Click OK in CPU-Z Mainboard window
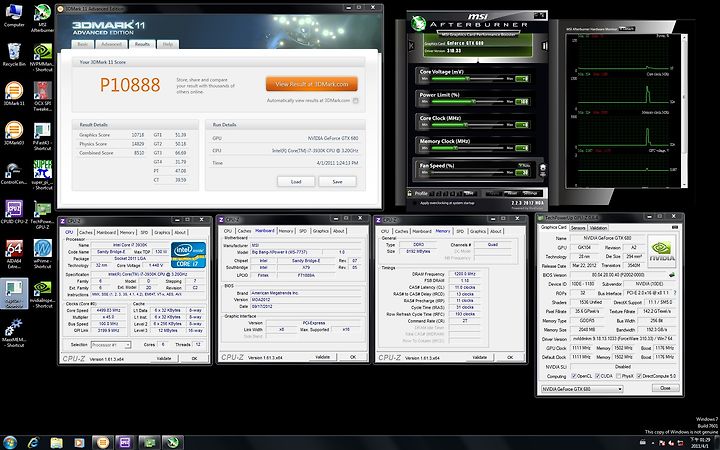 click(x=353, y=357)
